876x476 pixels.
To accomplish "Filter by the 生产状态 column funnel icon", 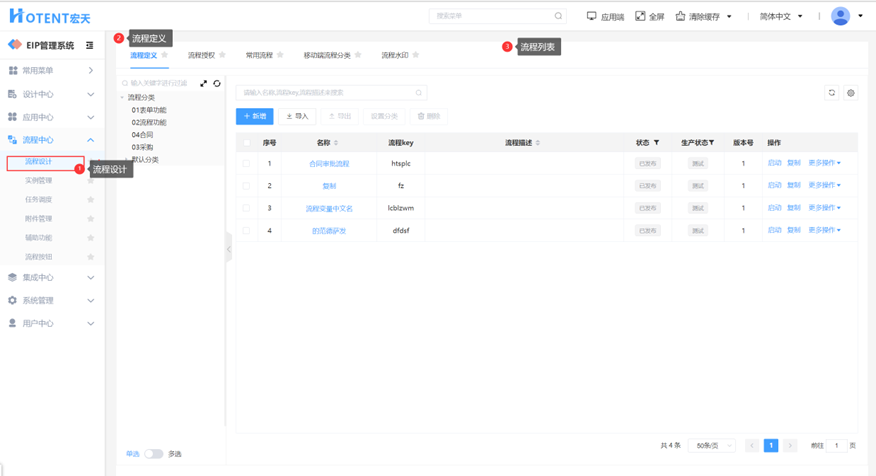I will pyautogui.click(x=711, y=142).
